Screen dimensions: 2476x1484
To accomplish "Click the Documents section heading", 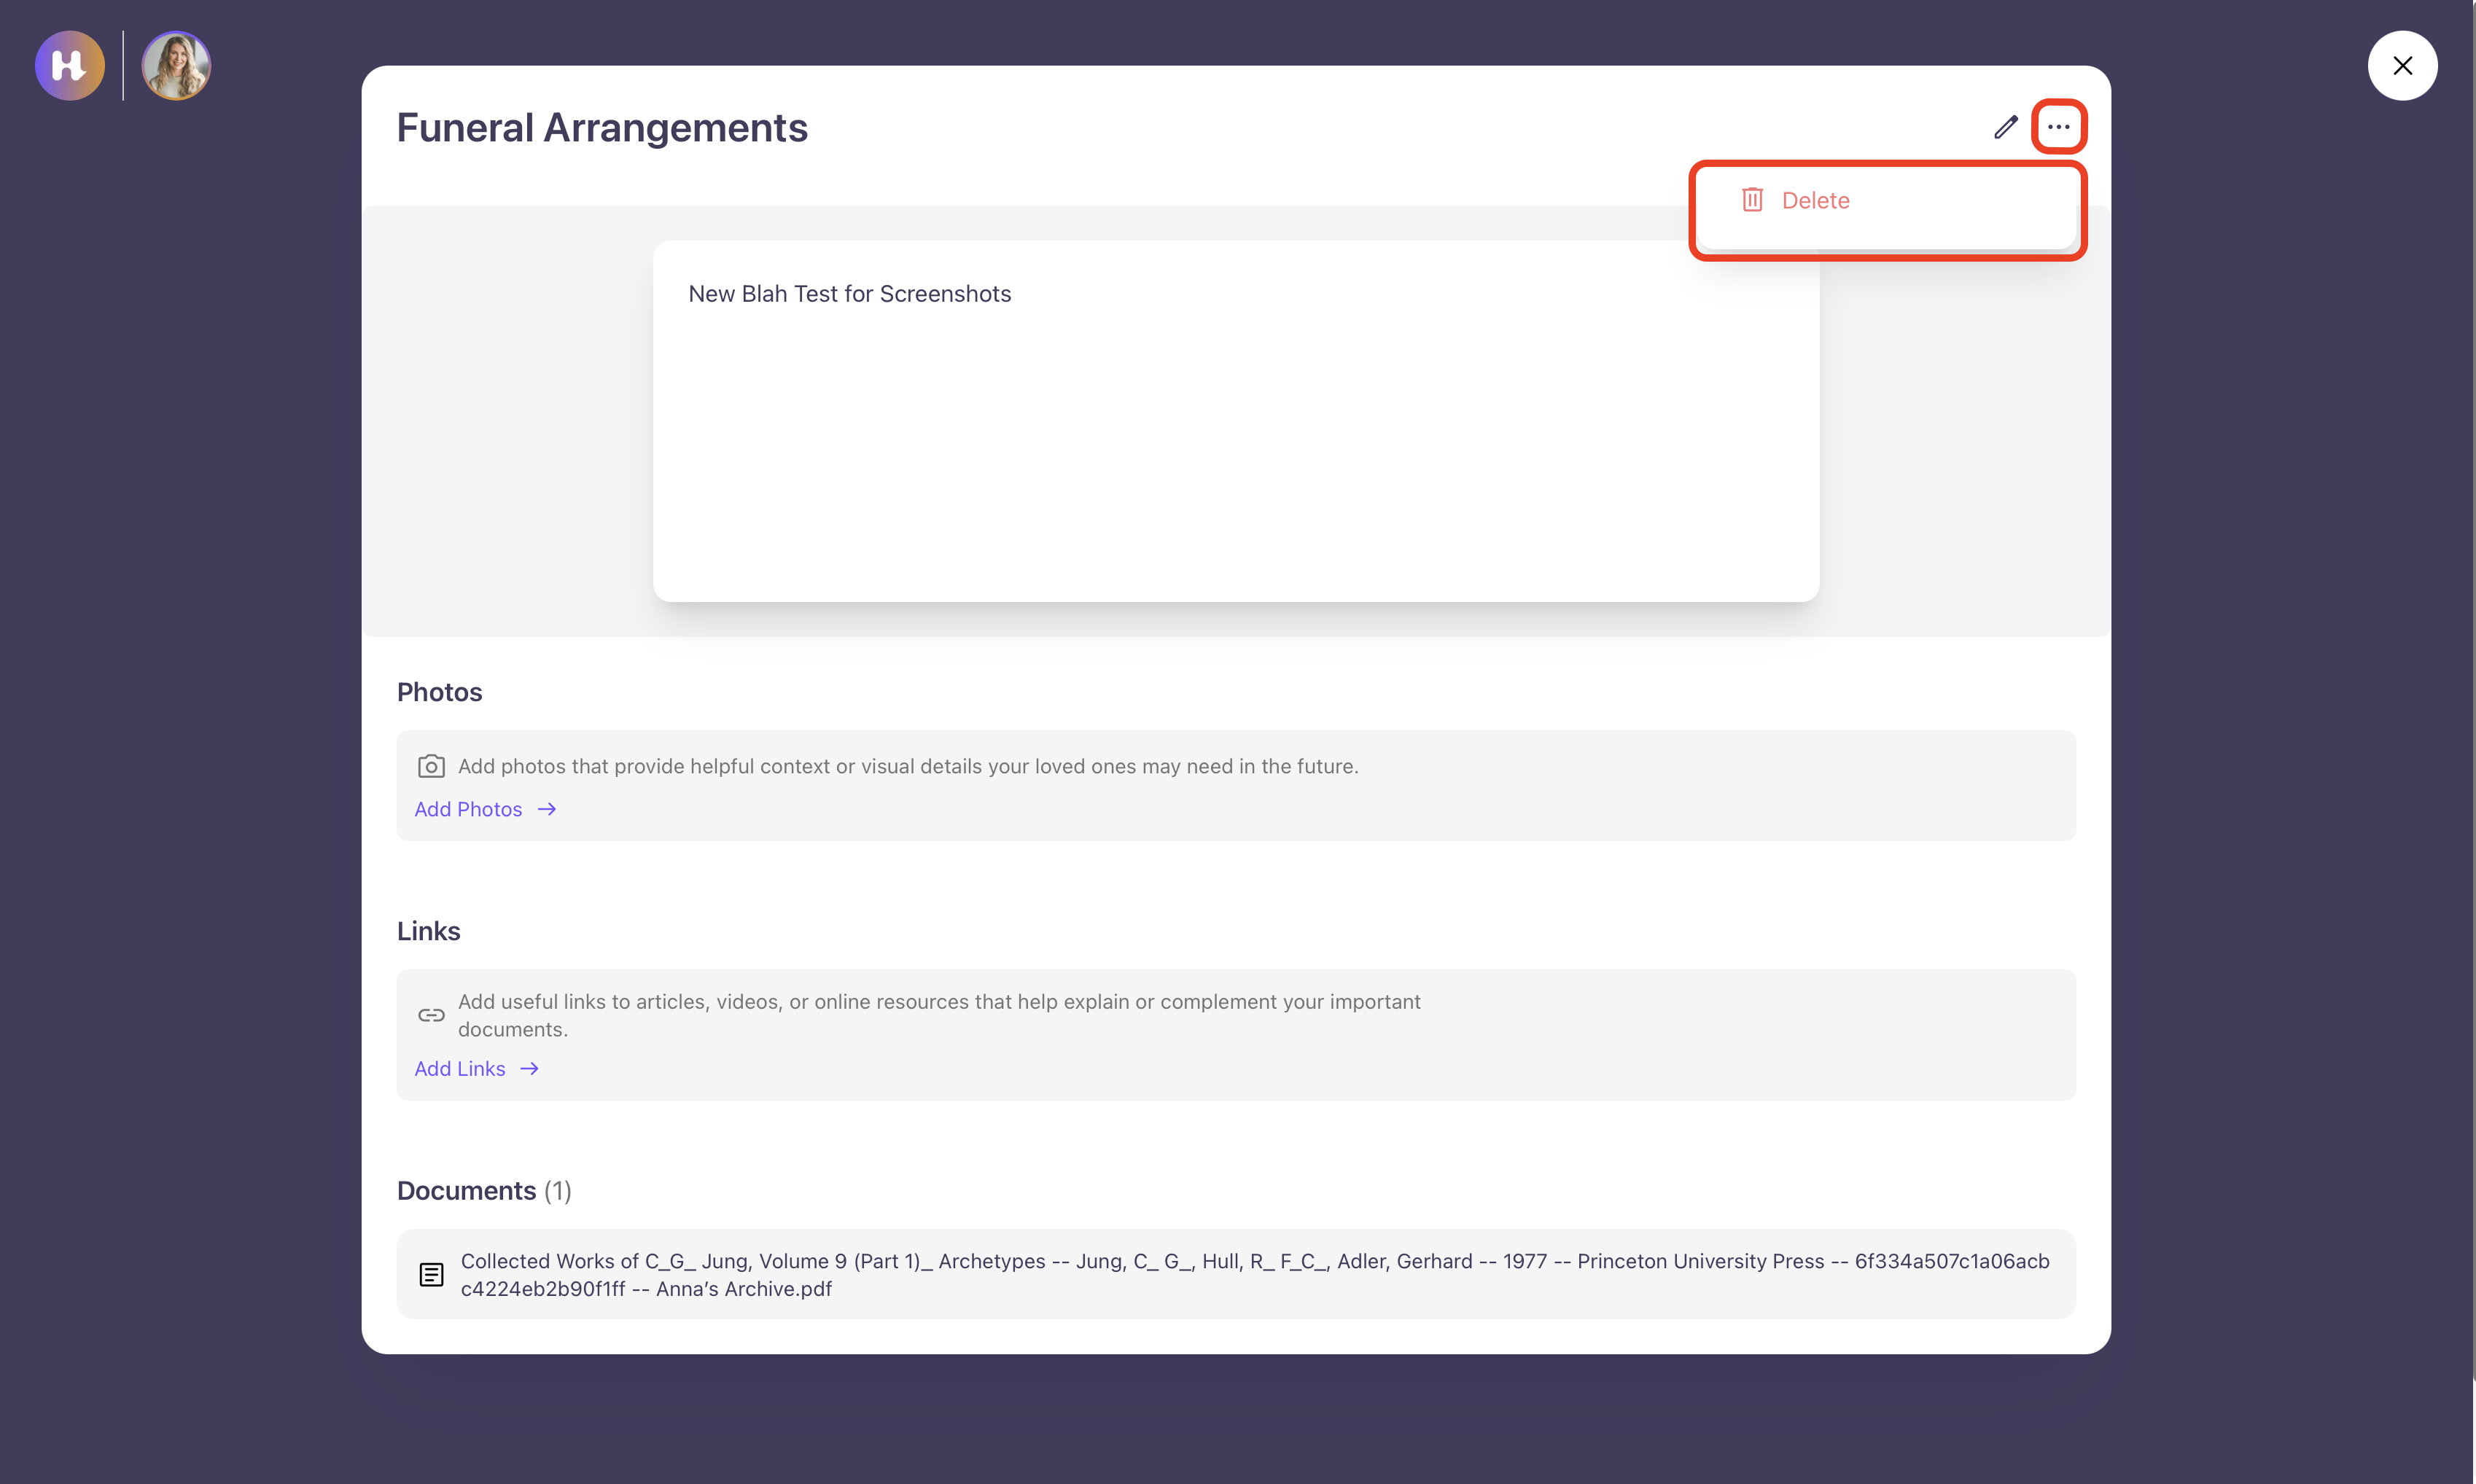I will pyautogui.click(x=467, y=1191).
